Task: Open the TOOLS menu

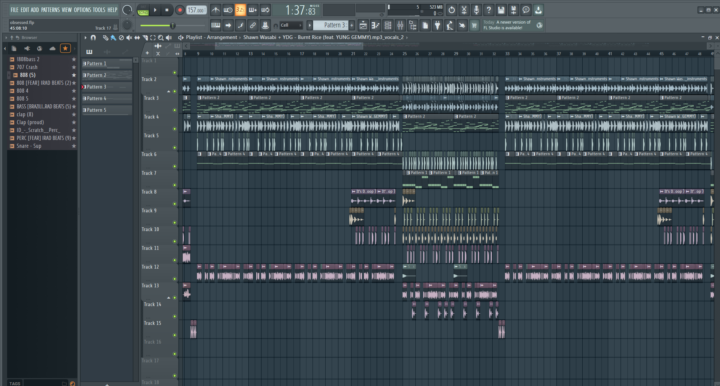Action: pyautogui.click(x=99, y=10)
